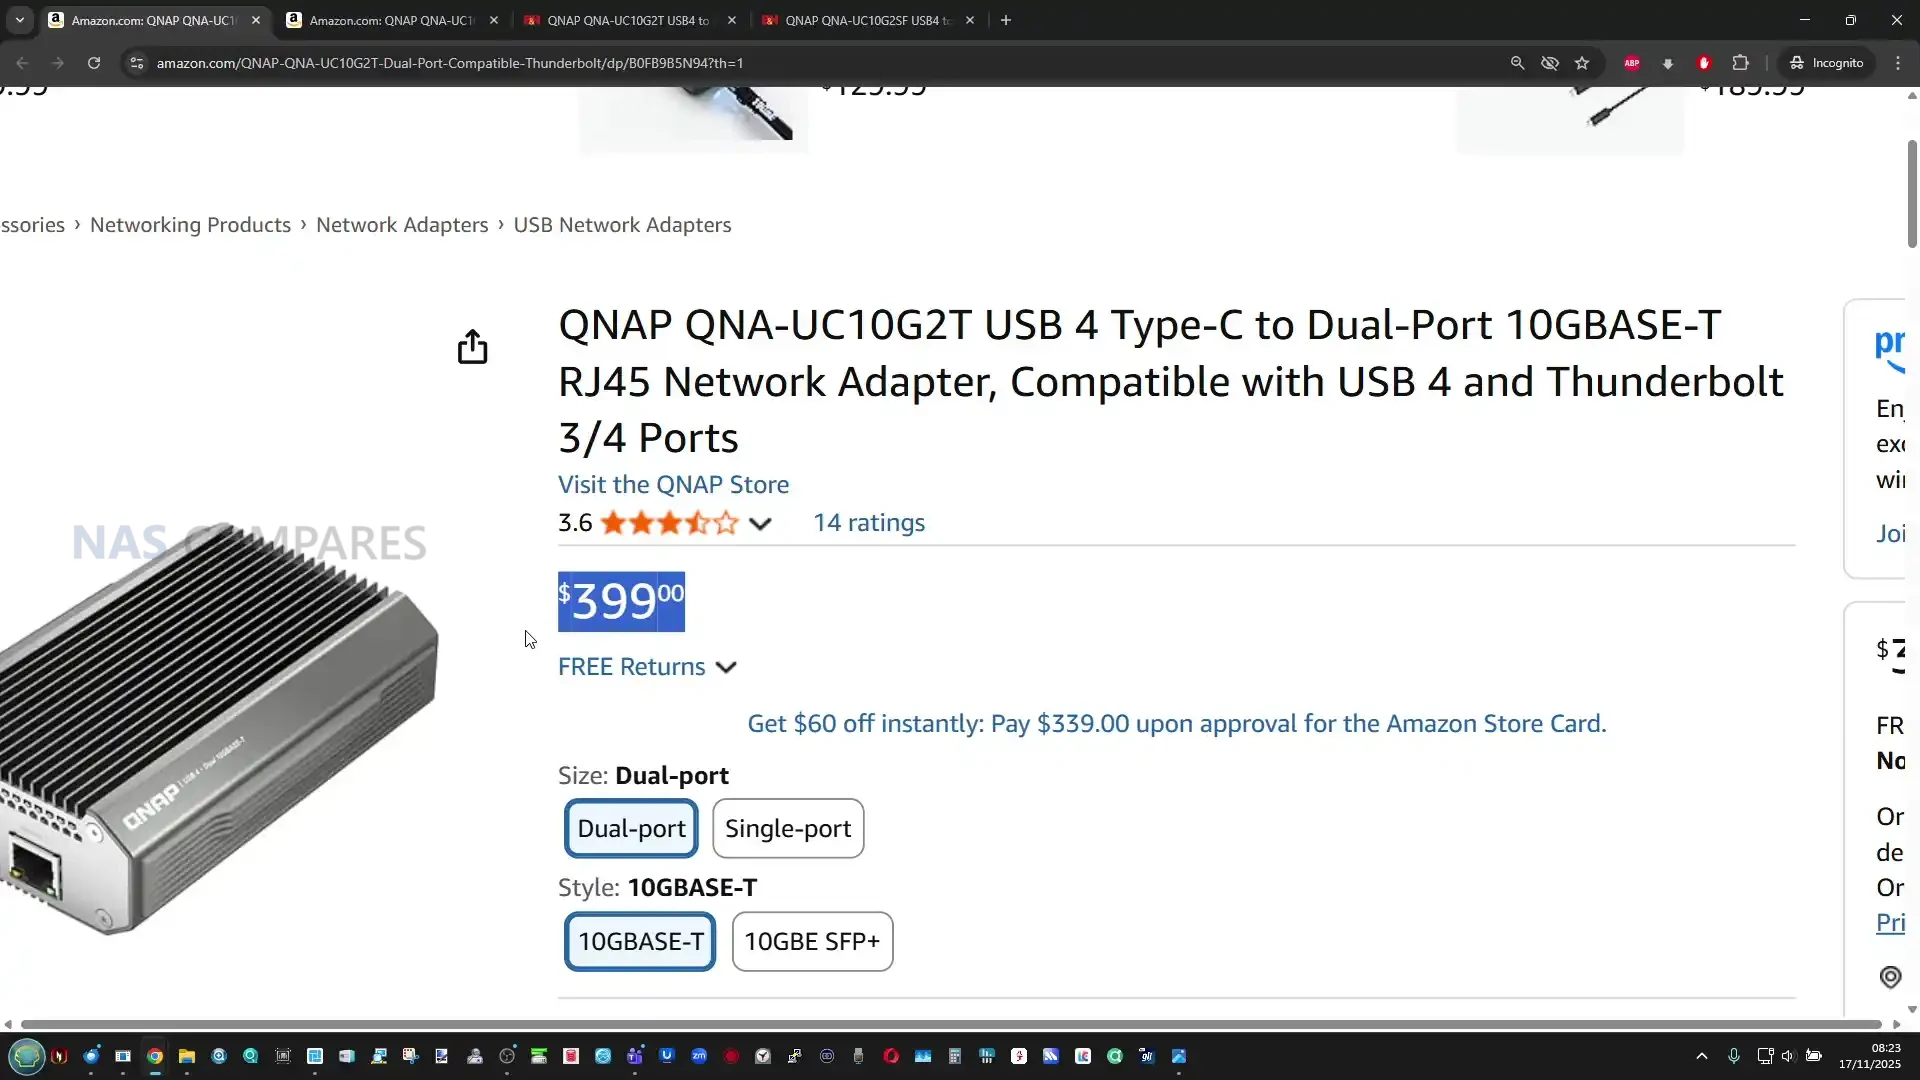
Task: Select the 10GBE SFP+ style option
Action: [x=812, y=941]
